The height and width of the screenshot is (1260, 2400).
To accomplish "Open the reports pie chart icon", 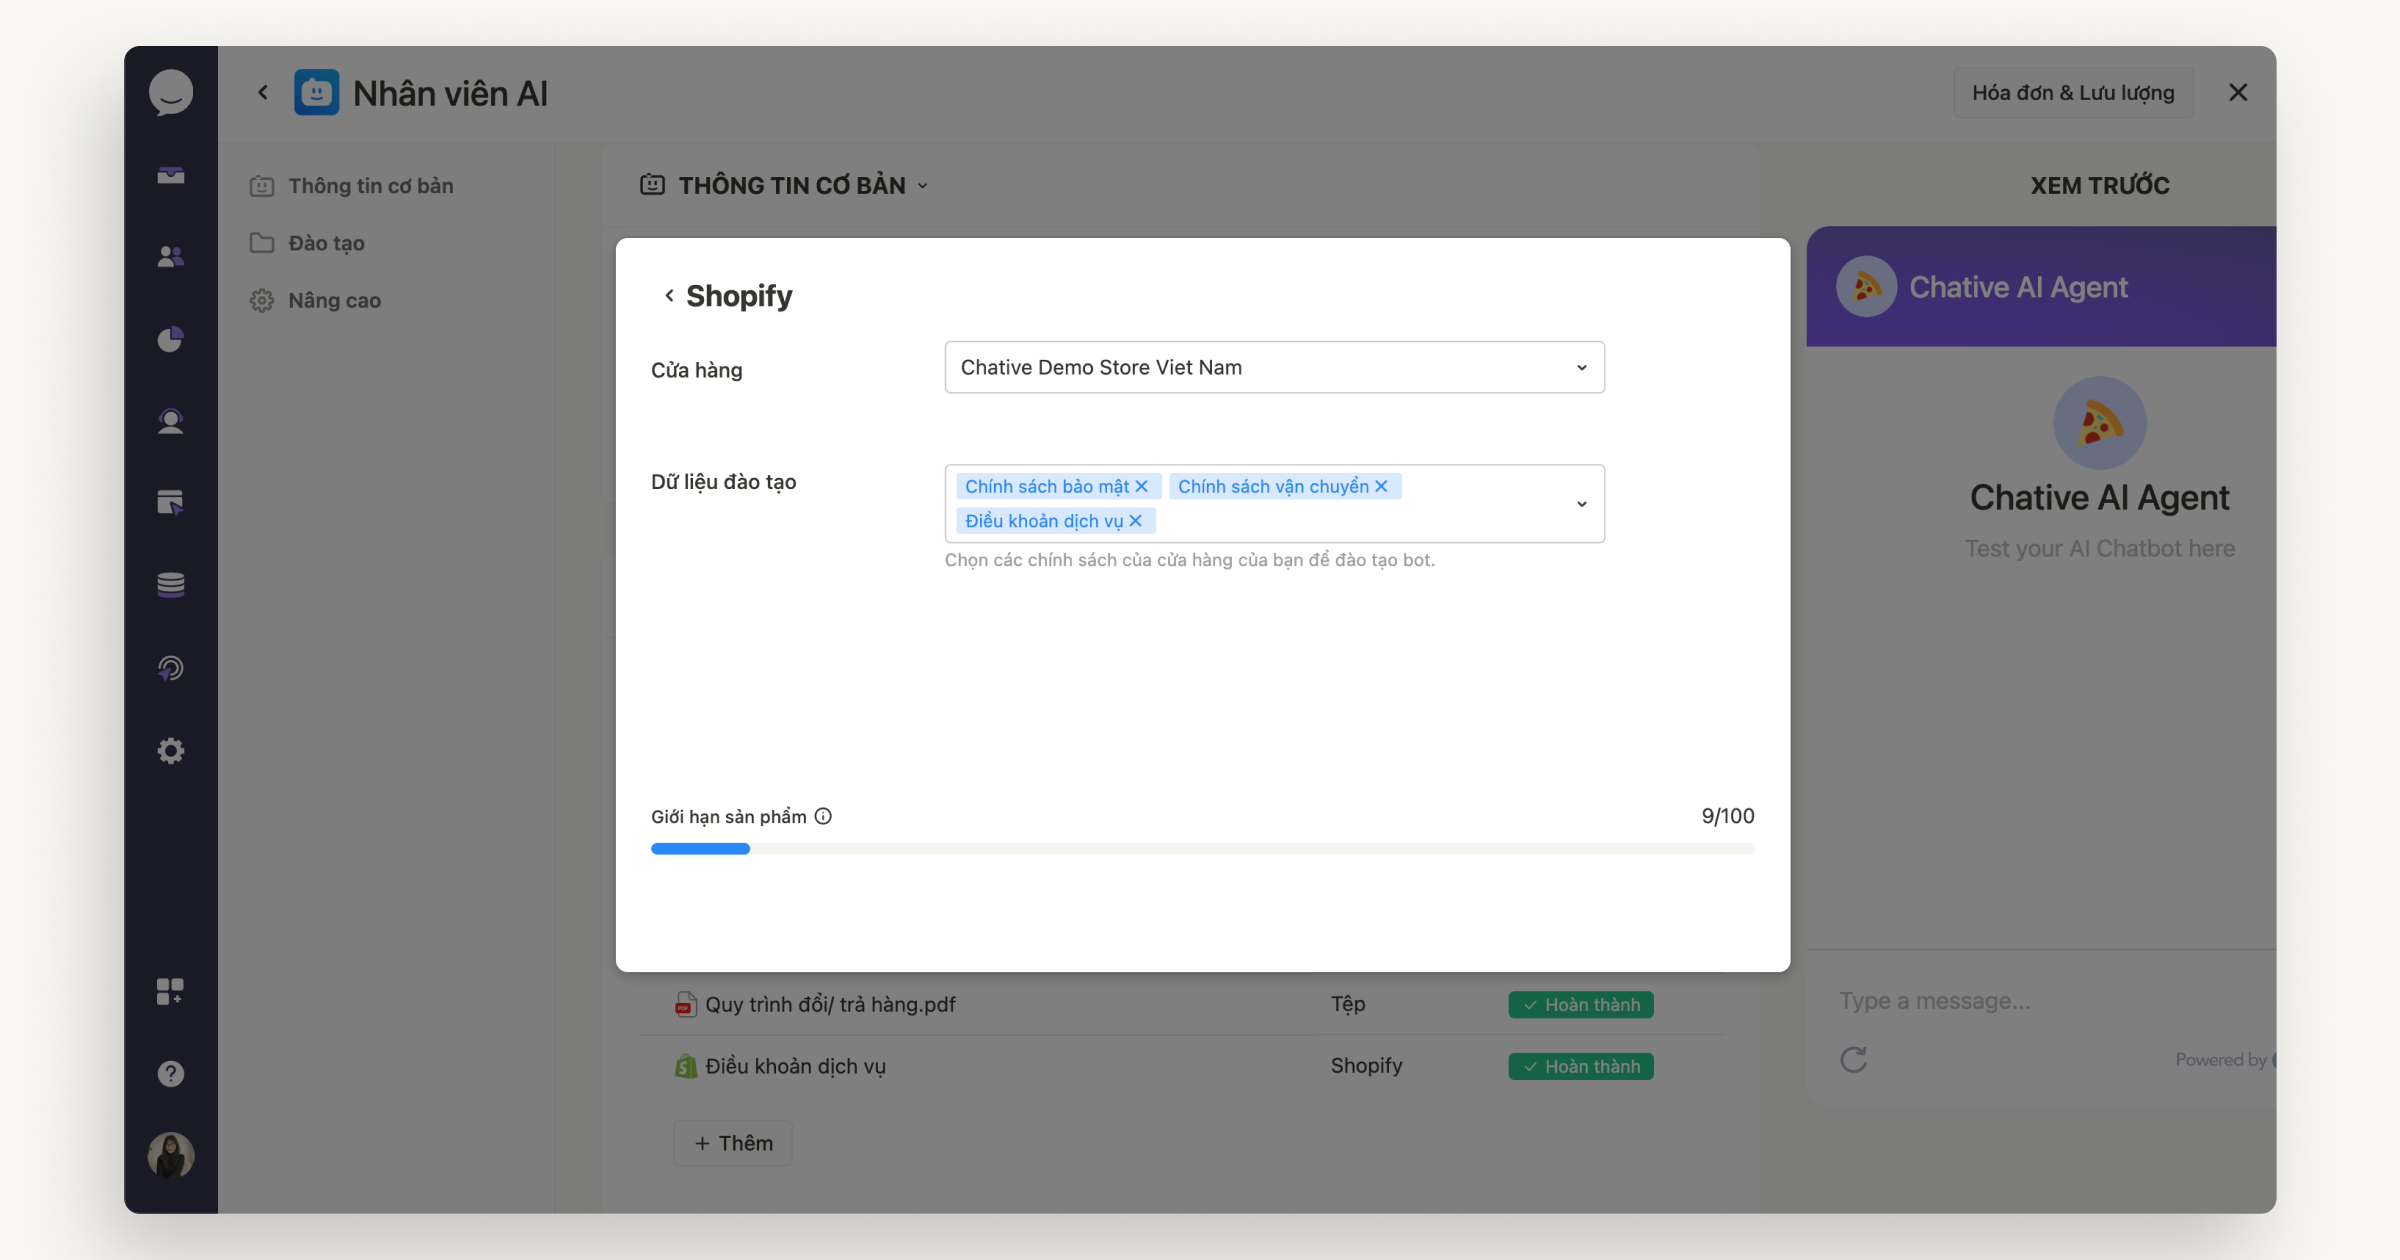I will [x=171, y=340].
